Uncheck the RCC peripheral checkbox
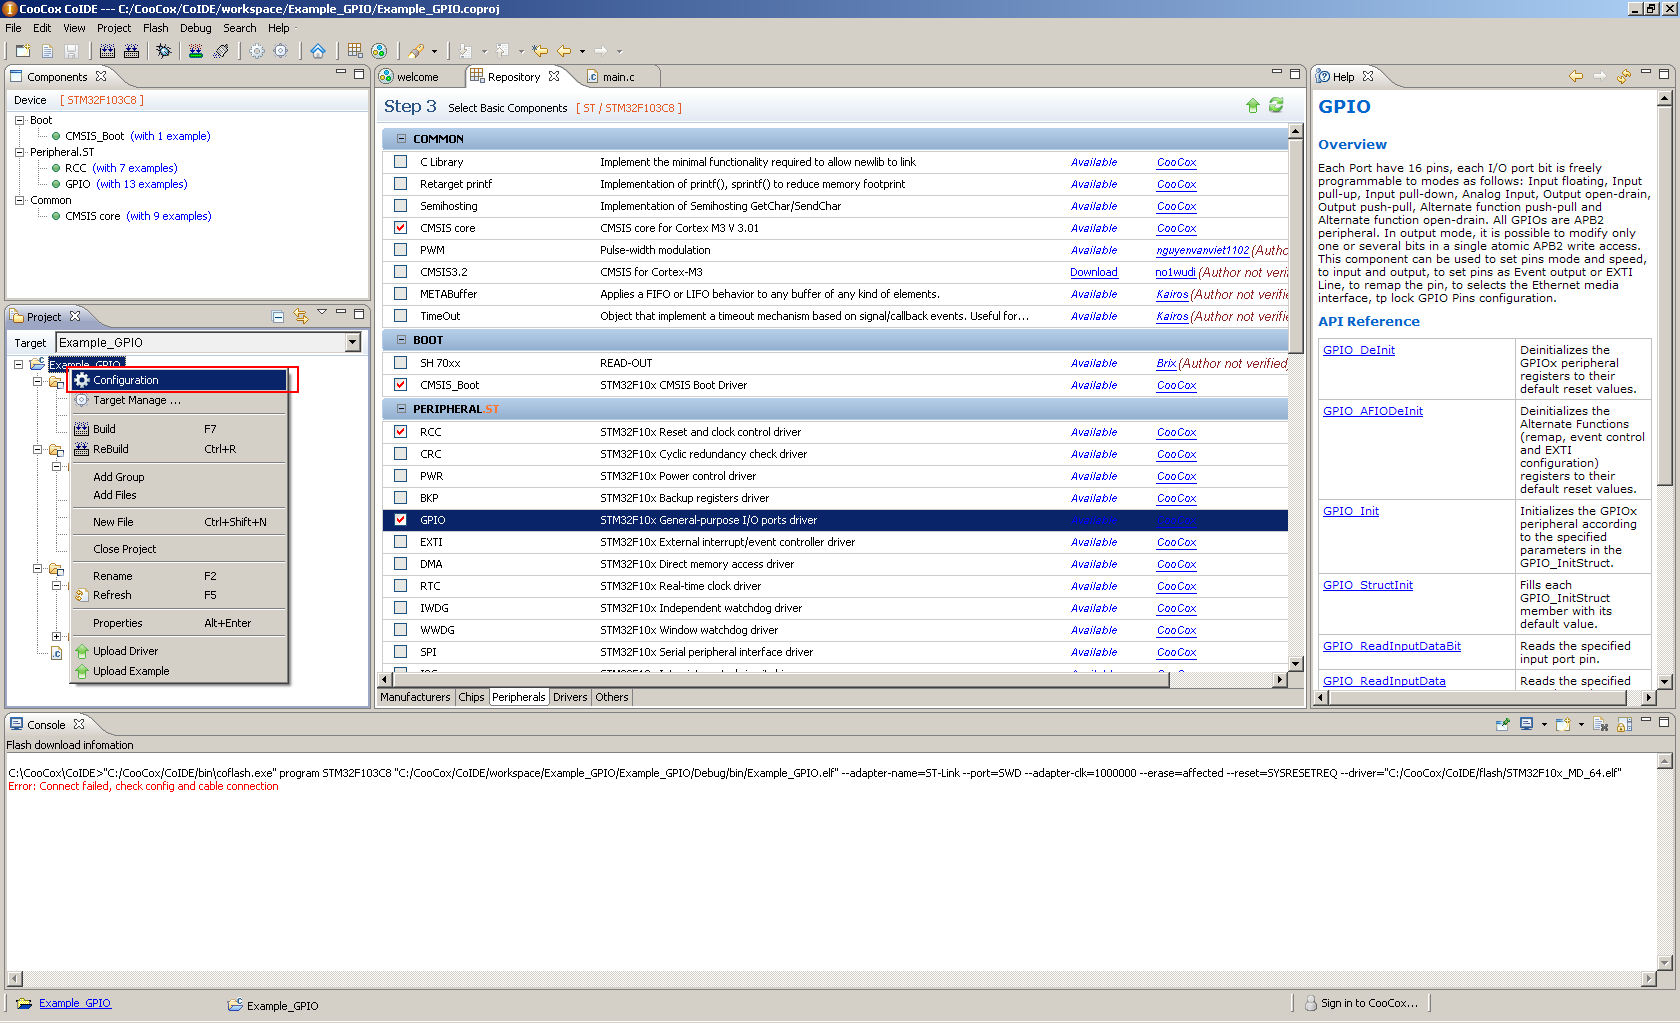The image size is (1680, 1023). [401, 432]
